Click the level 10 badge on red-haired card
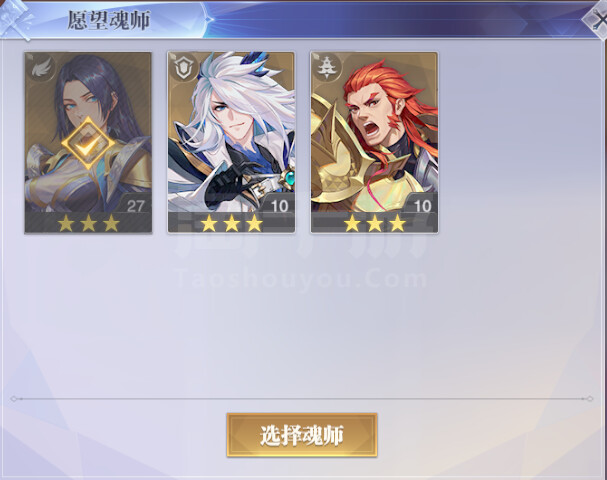This screenshot has height=480, width=607. point(422,206)
